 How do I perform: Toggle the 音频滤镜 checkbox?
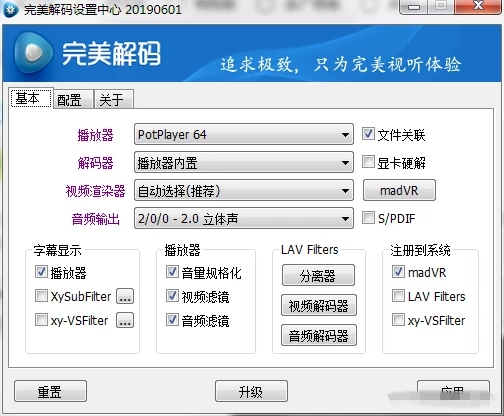click(172, 320)
